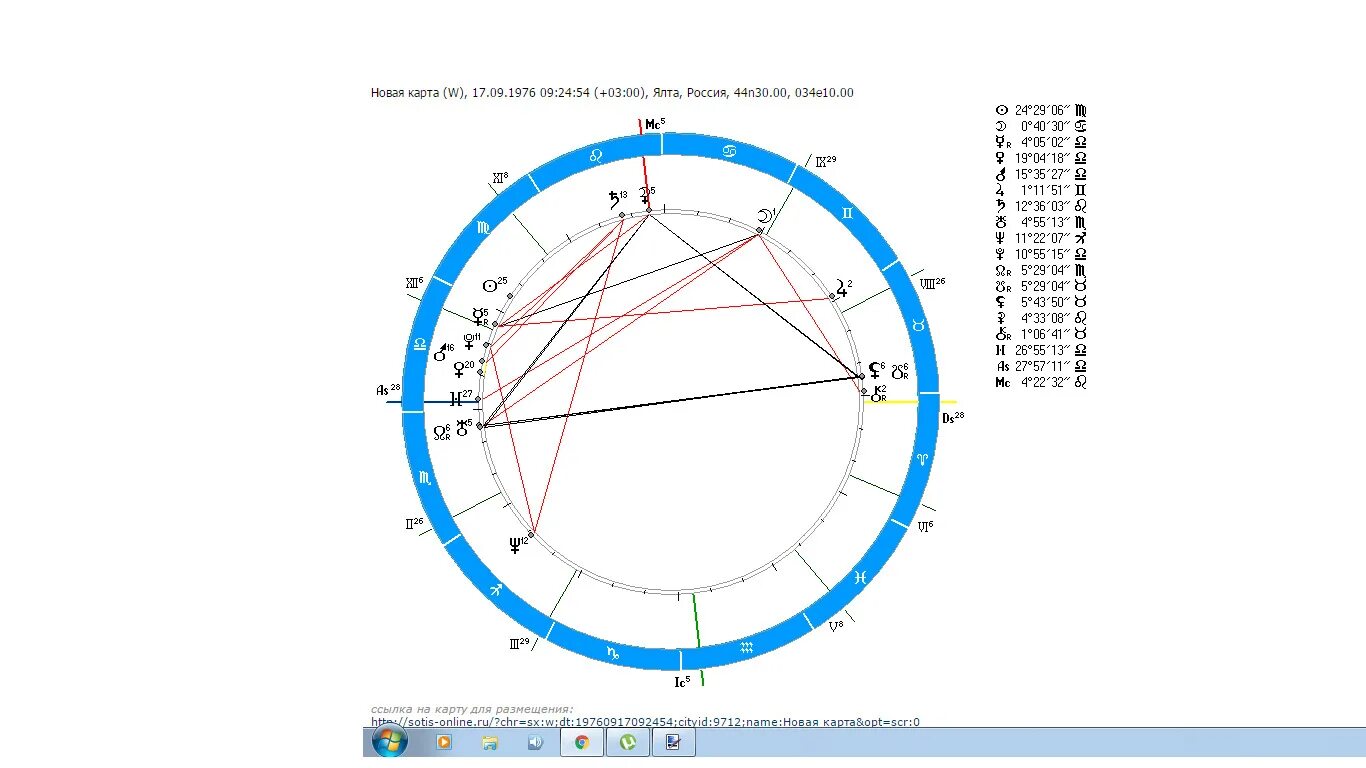Image resolution: width=1366 pixels, height=768 pixels.
Task: Click the Ic5 label at chart bottom
Action: point(682,682)
